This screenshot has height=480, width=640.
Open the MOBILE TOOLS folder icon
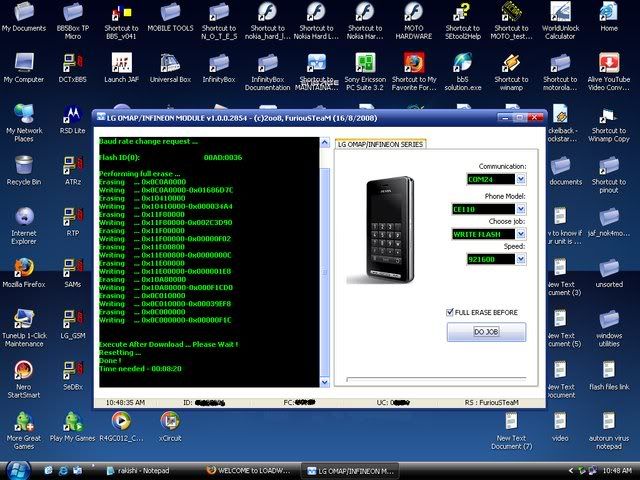tap(170, 17)
